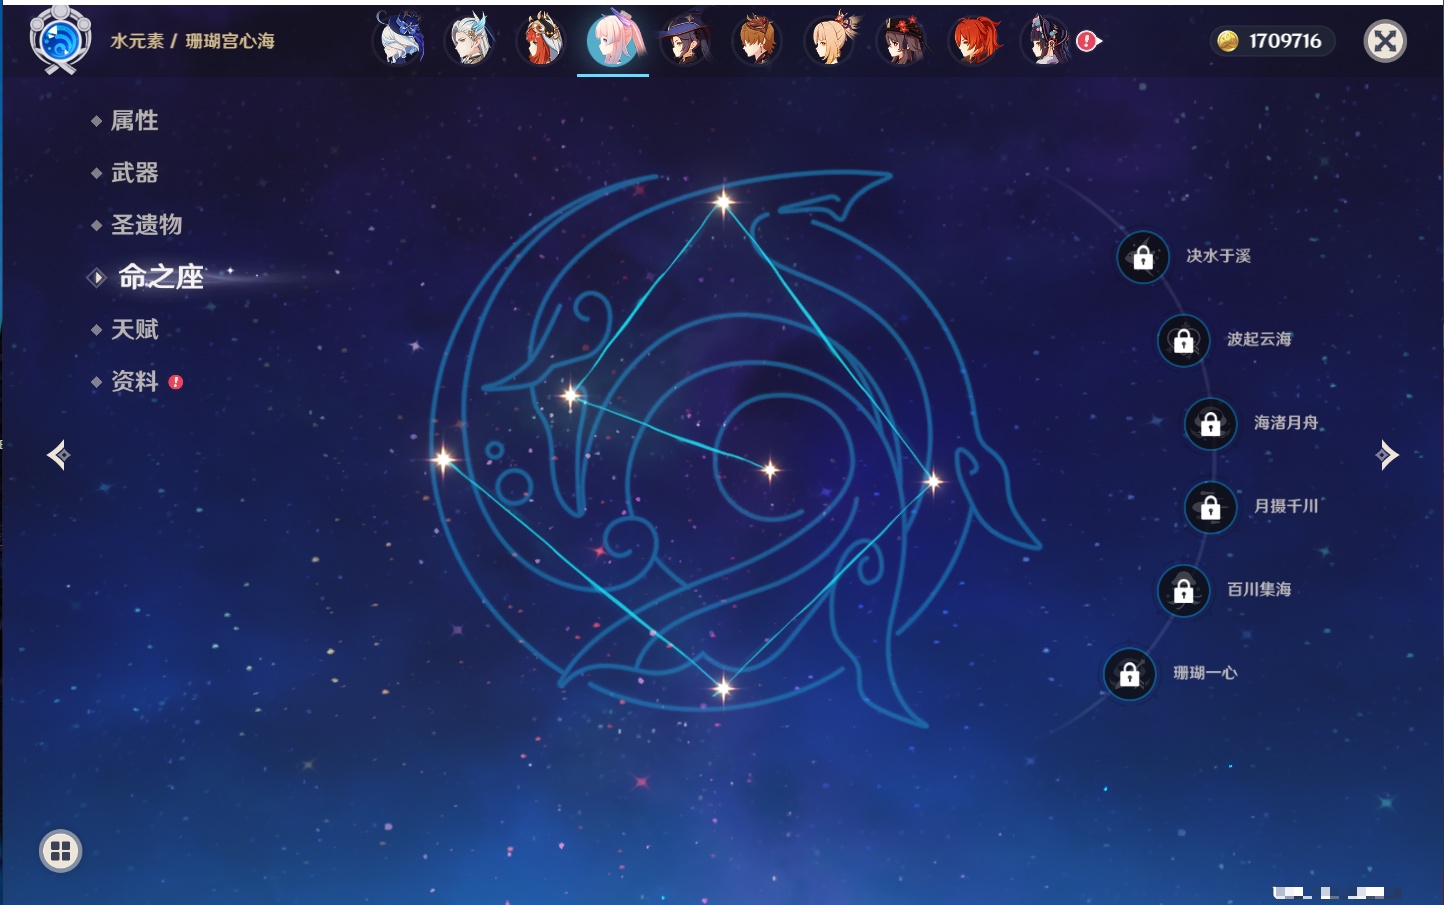
Task: Open the locked 决水于溪 constellation node
Action: click(x=1143, y=257)
